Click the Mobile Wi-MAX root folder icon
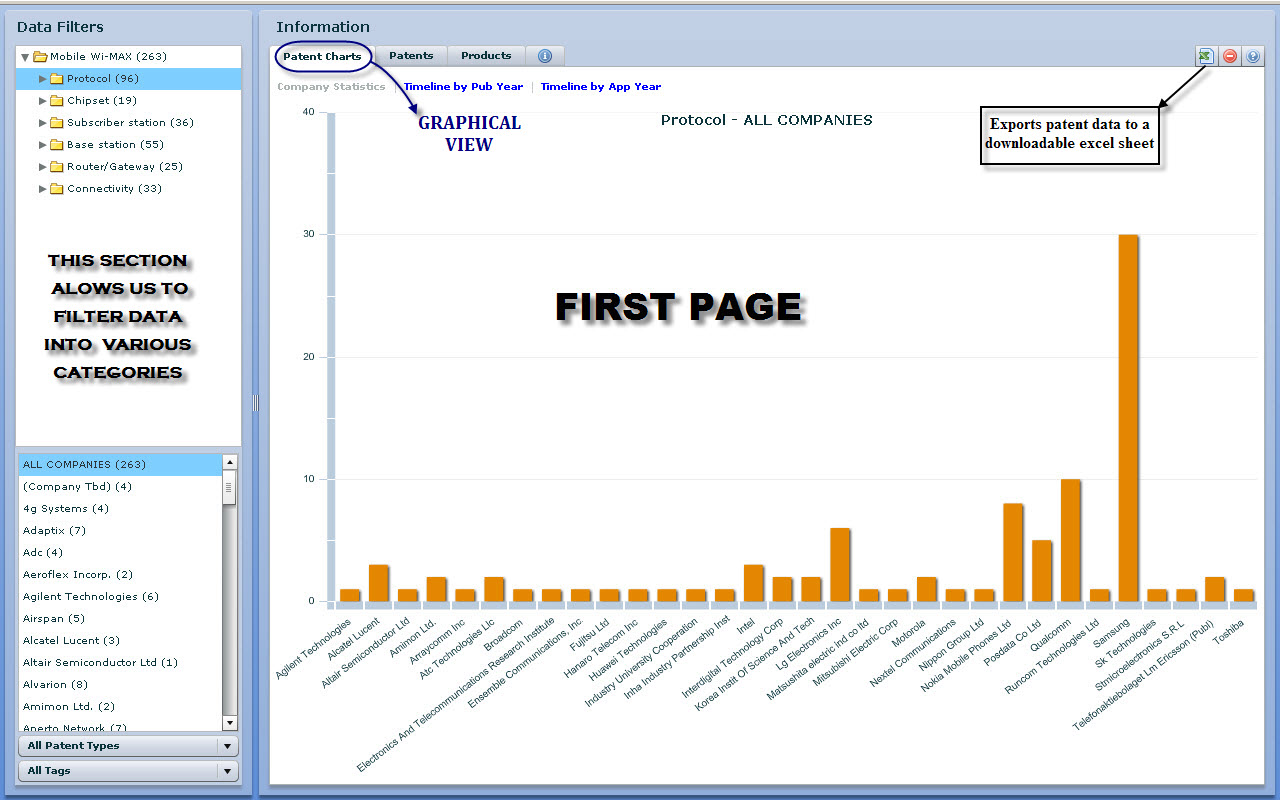 (40, 57)
